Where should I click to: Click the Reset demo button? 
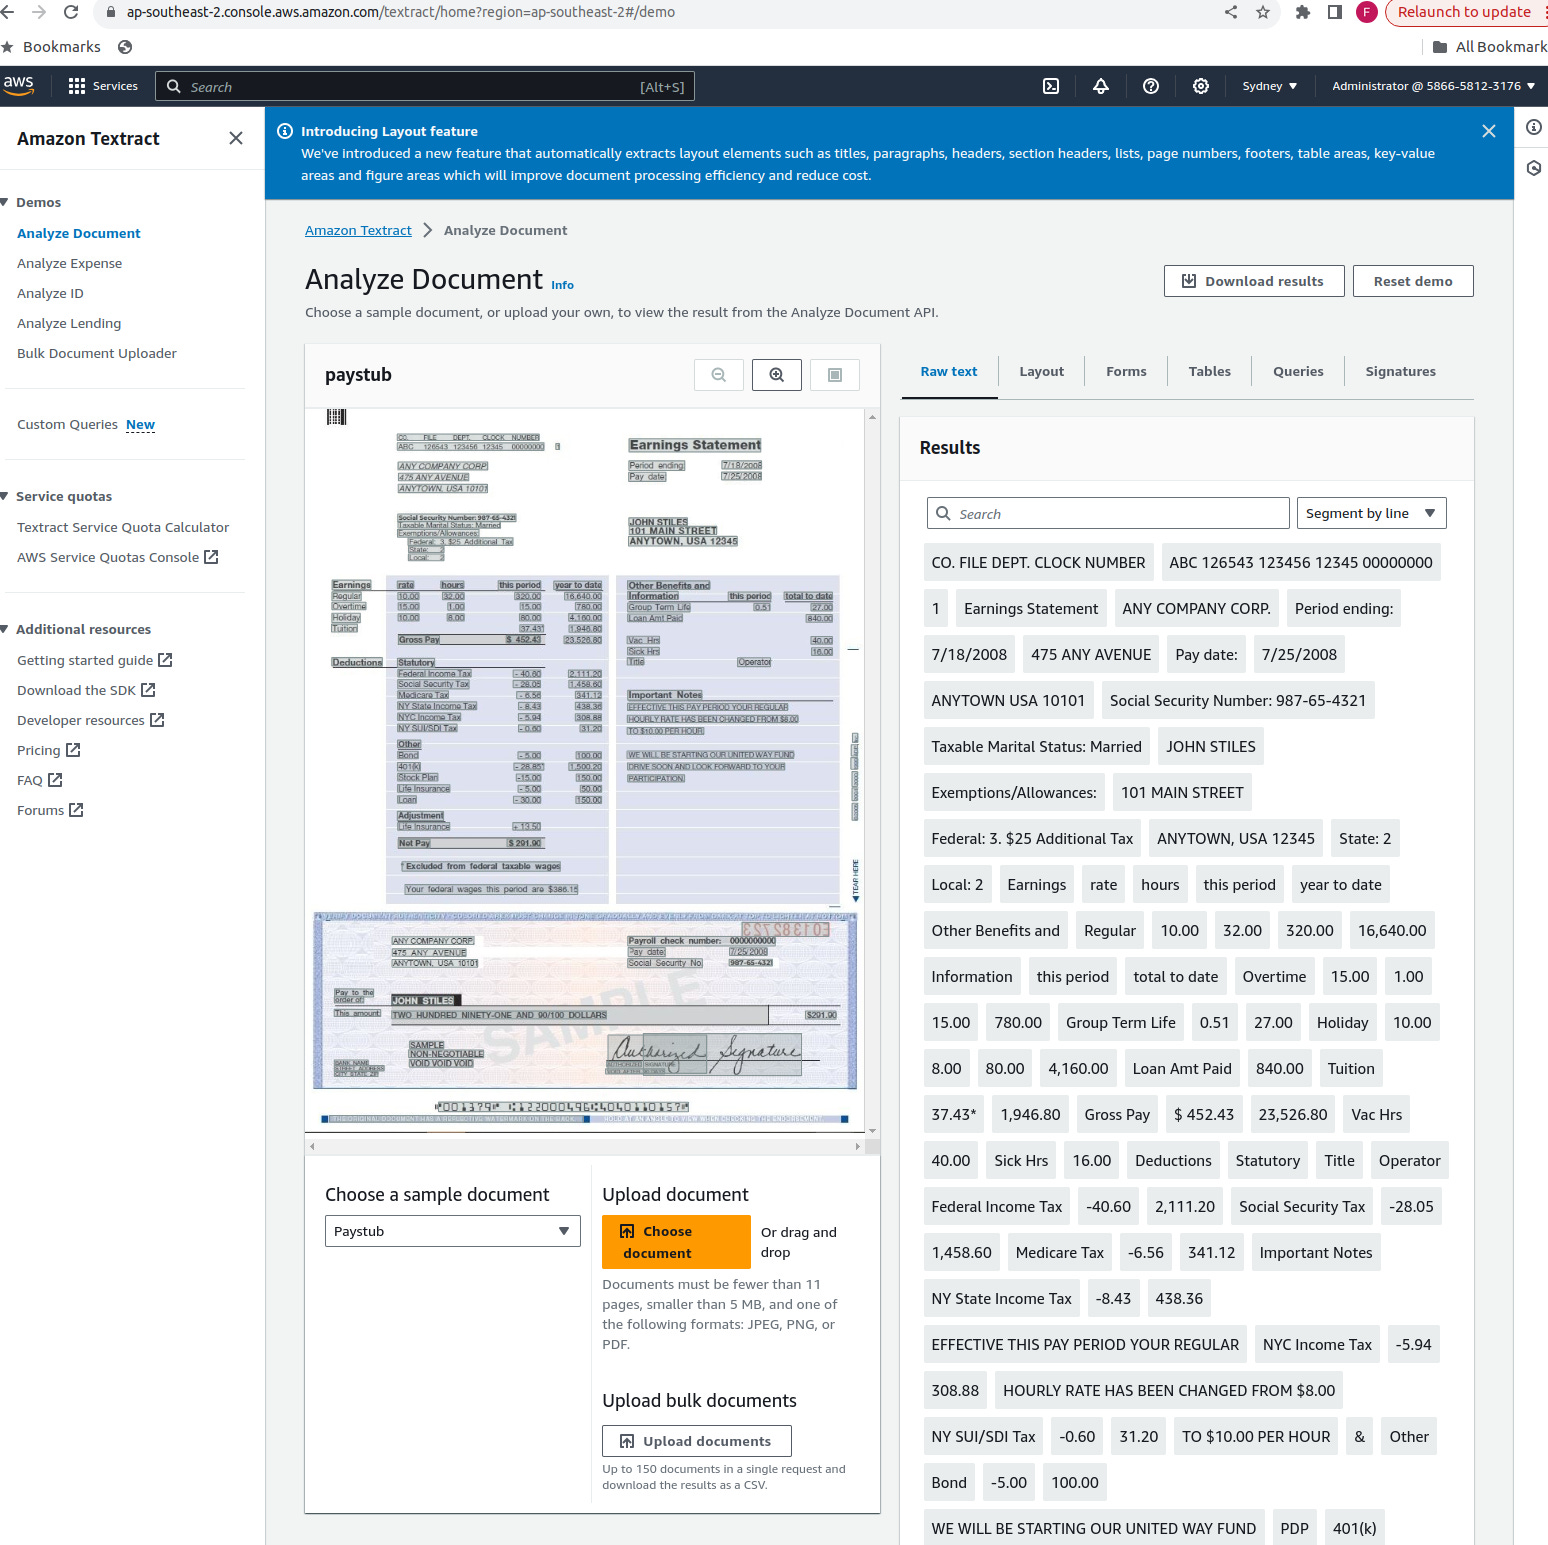tap(1413, 281)
